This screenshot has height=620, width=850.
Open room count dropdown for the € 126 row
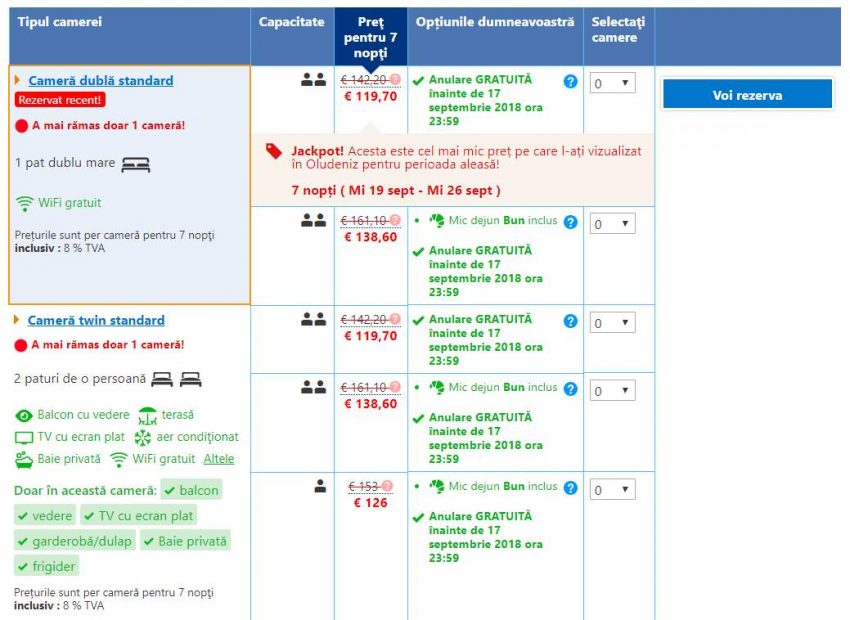pos(612,490)
